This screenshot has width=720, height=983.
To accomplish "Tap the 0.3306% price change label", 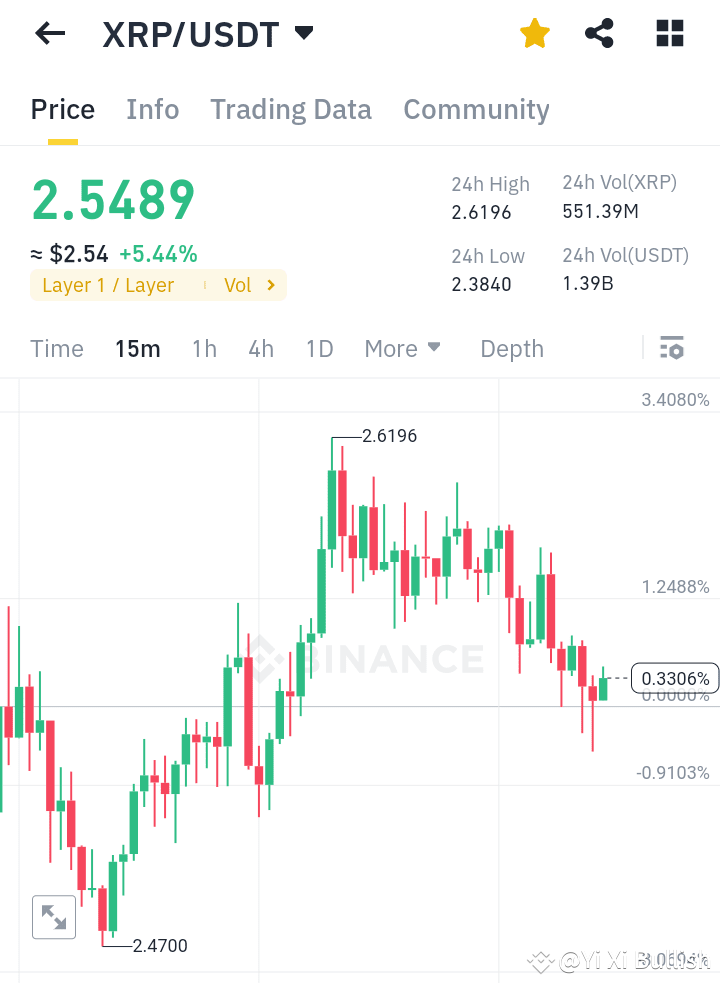I will click(x=676, y=677).
